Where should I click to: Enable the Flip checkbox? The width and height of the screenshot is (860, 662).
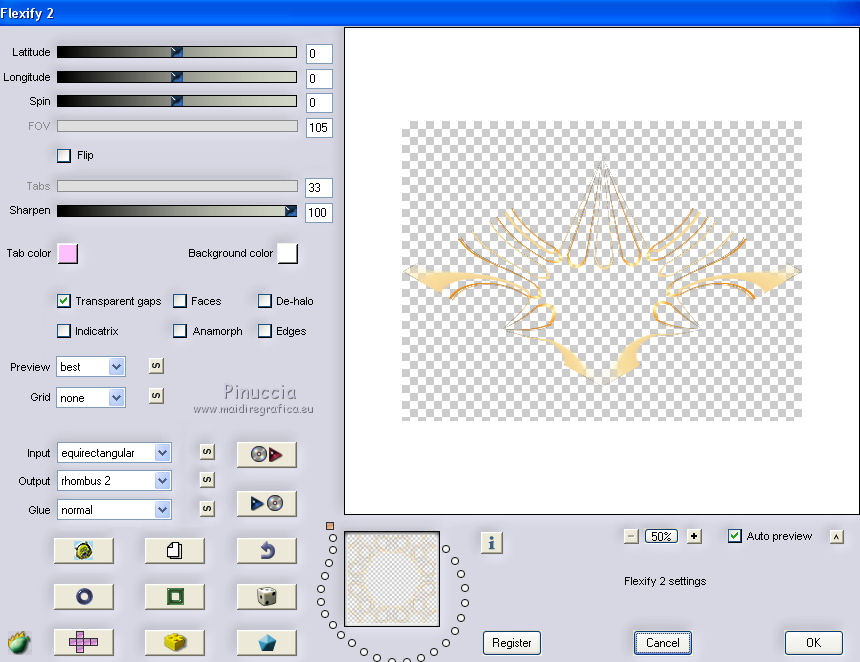[x=64, y=156]
